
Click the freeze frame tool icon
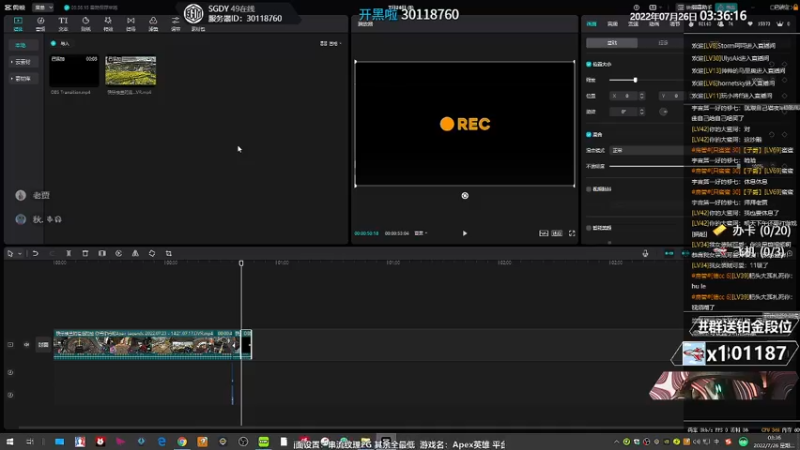click(102, 254)
